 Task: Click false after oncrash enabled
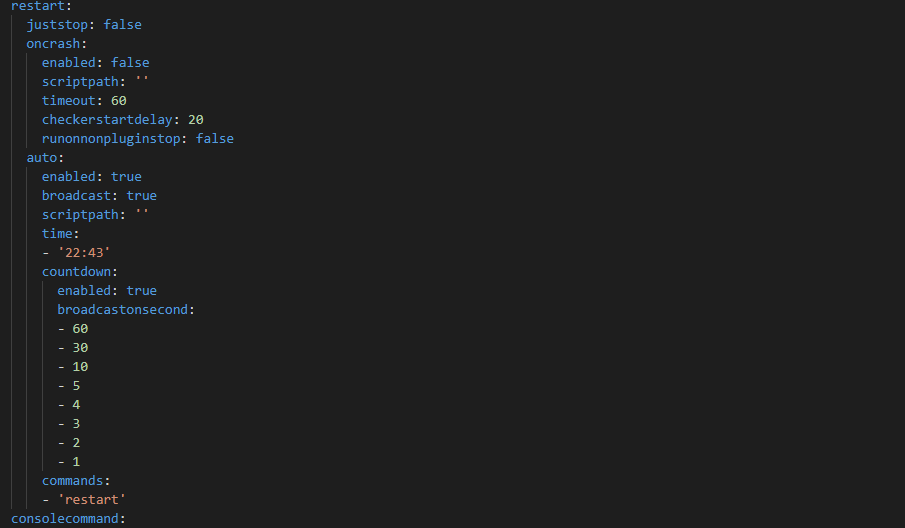point(130,63)
